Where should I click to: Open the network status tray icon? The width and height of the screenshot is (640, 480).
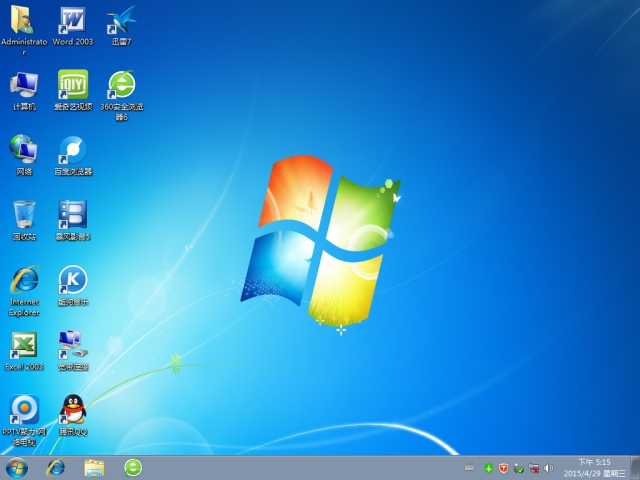[x=533, y=468]
